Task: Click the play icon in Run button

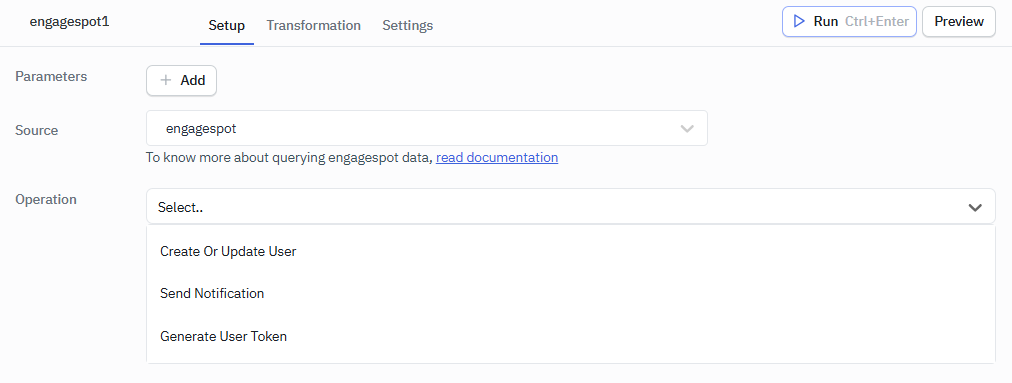Action: pyautogui.click(x=799, y=22)
